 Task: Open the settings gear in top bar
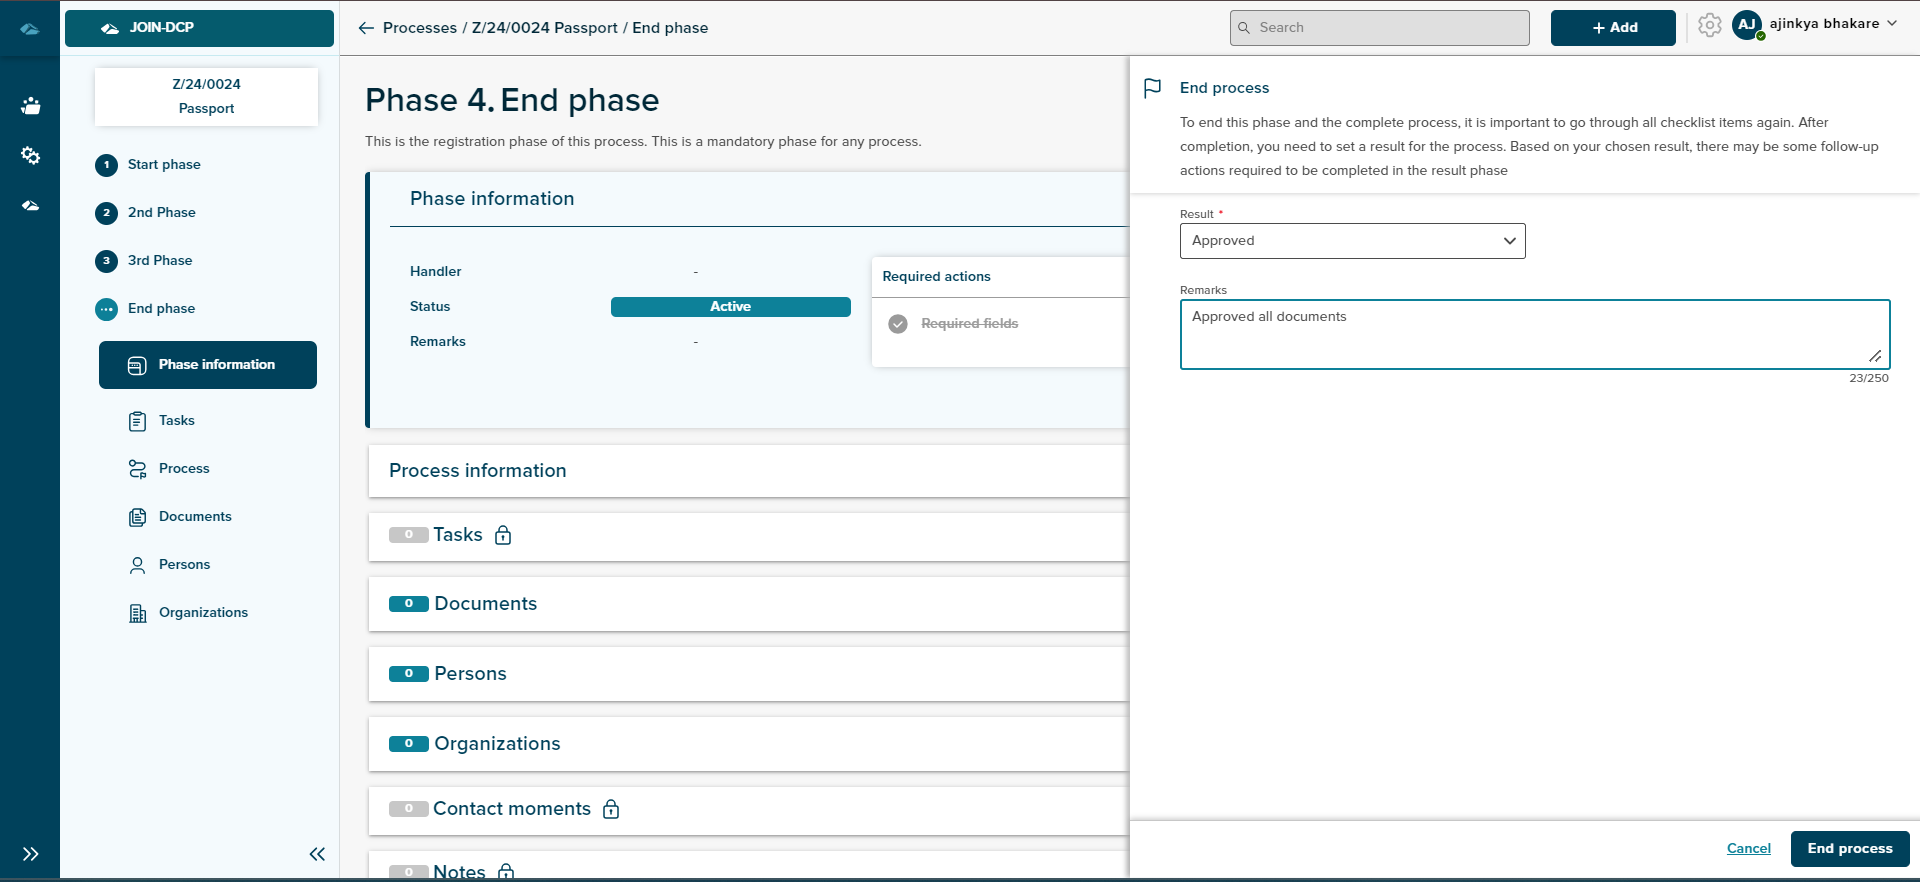(1709, 26)
